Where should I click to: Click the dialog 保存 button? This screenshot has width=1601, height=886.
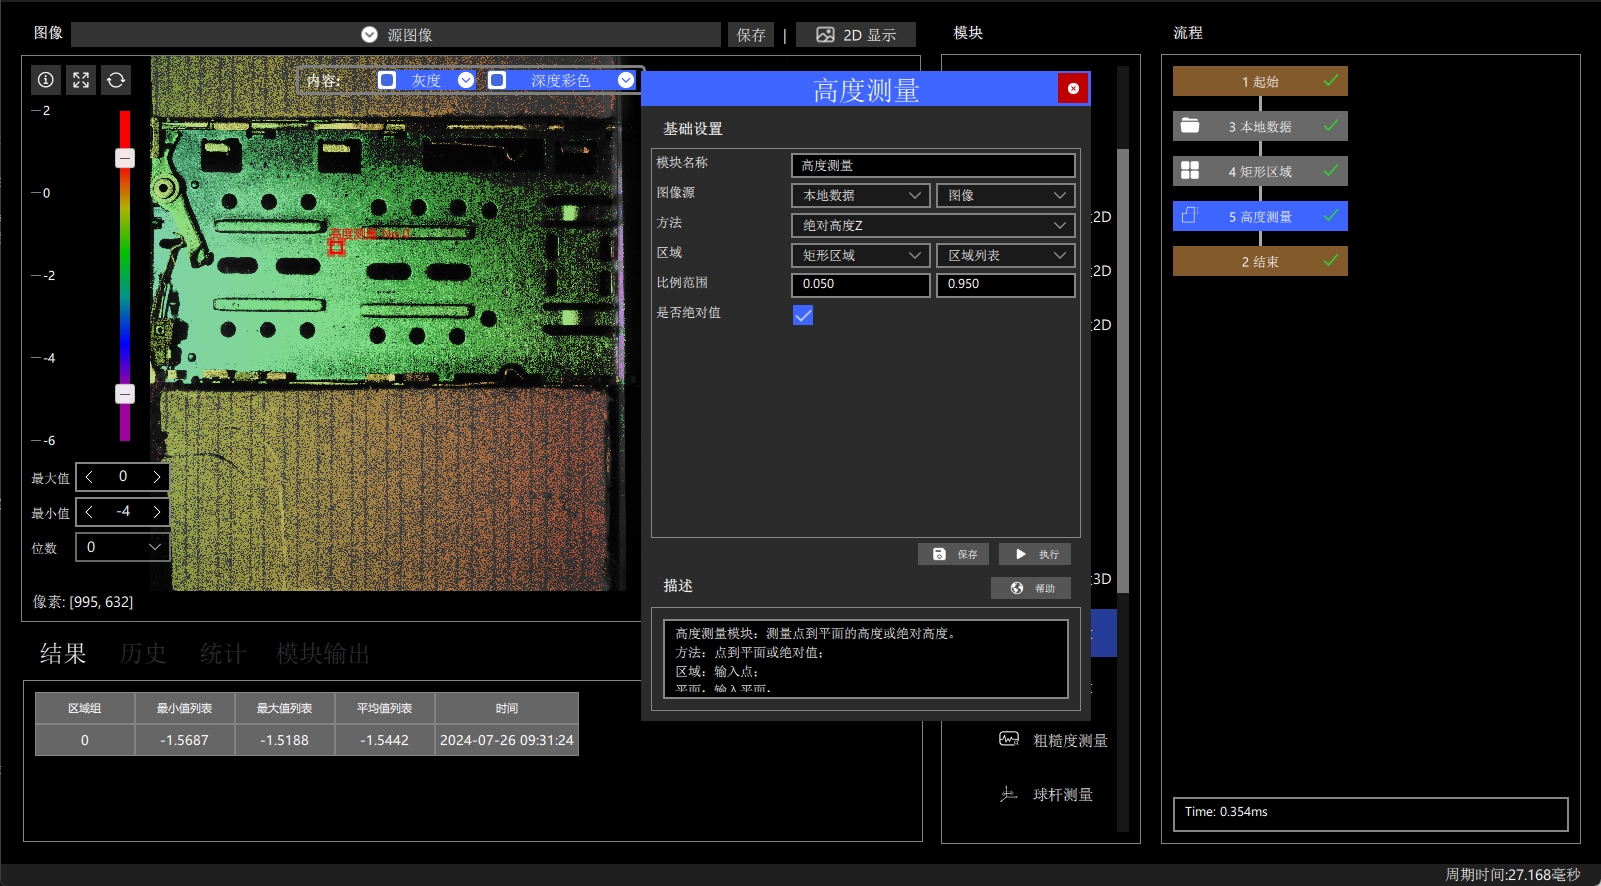click(x=954, y=554)
